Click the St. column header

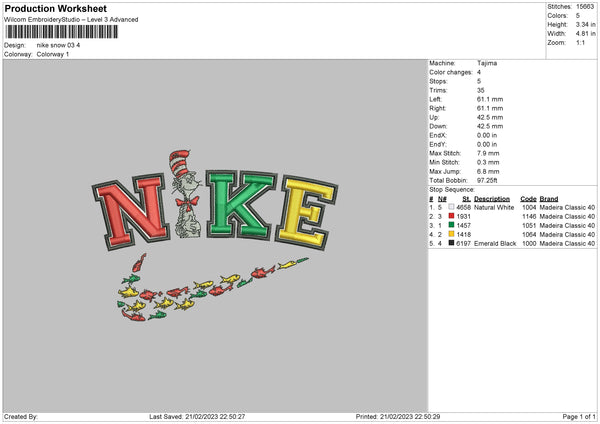click(x=466, y=199)
